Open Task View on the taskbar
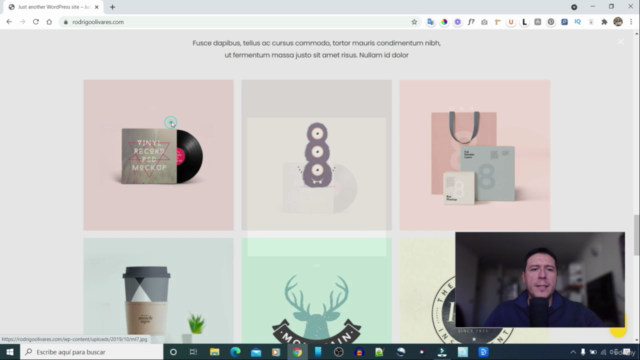Viewport: 640px width, 360px height. (193, 352)
